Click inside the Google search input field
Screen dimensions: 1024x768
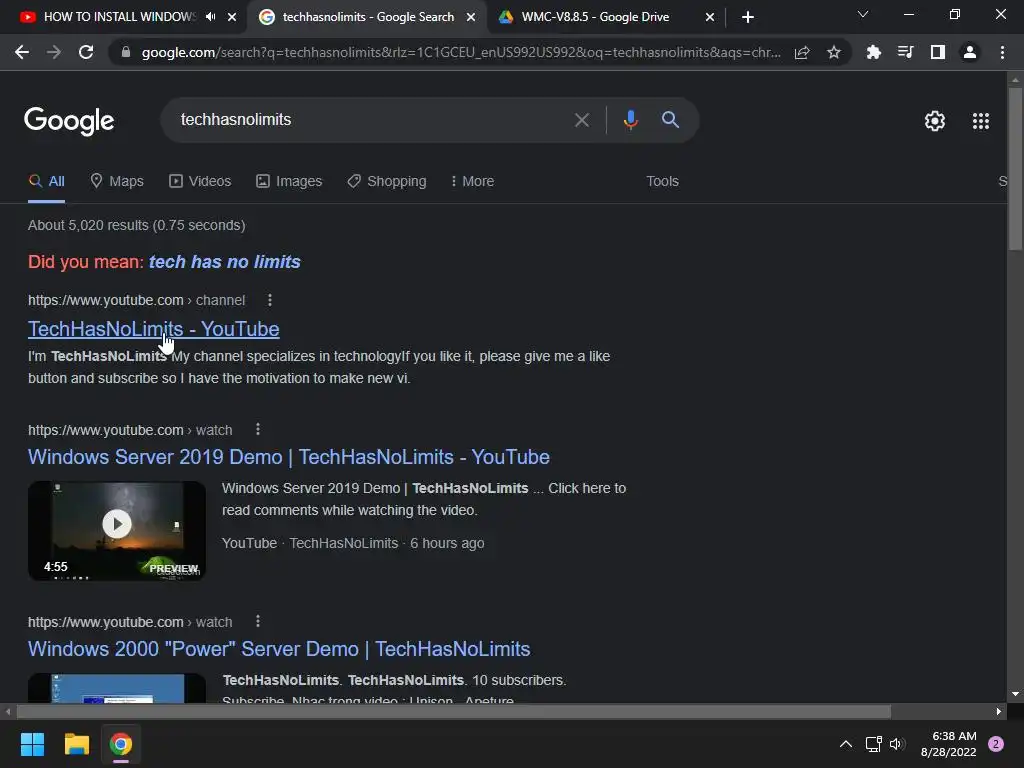tap(369, 120)
